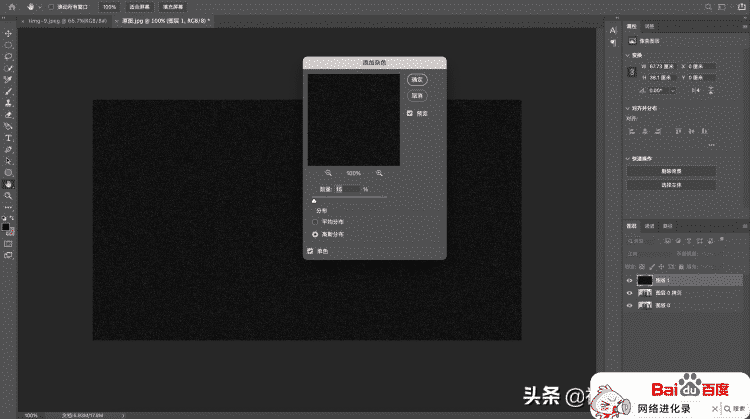The width and height of the screenshot is (750, 419).
Task: Open the Properties panel options menu
Action: (744, 26)
